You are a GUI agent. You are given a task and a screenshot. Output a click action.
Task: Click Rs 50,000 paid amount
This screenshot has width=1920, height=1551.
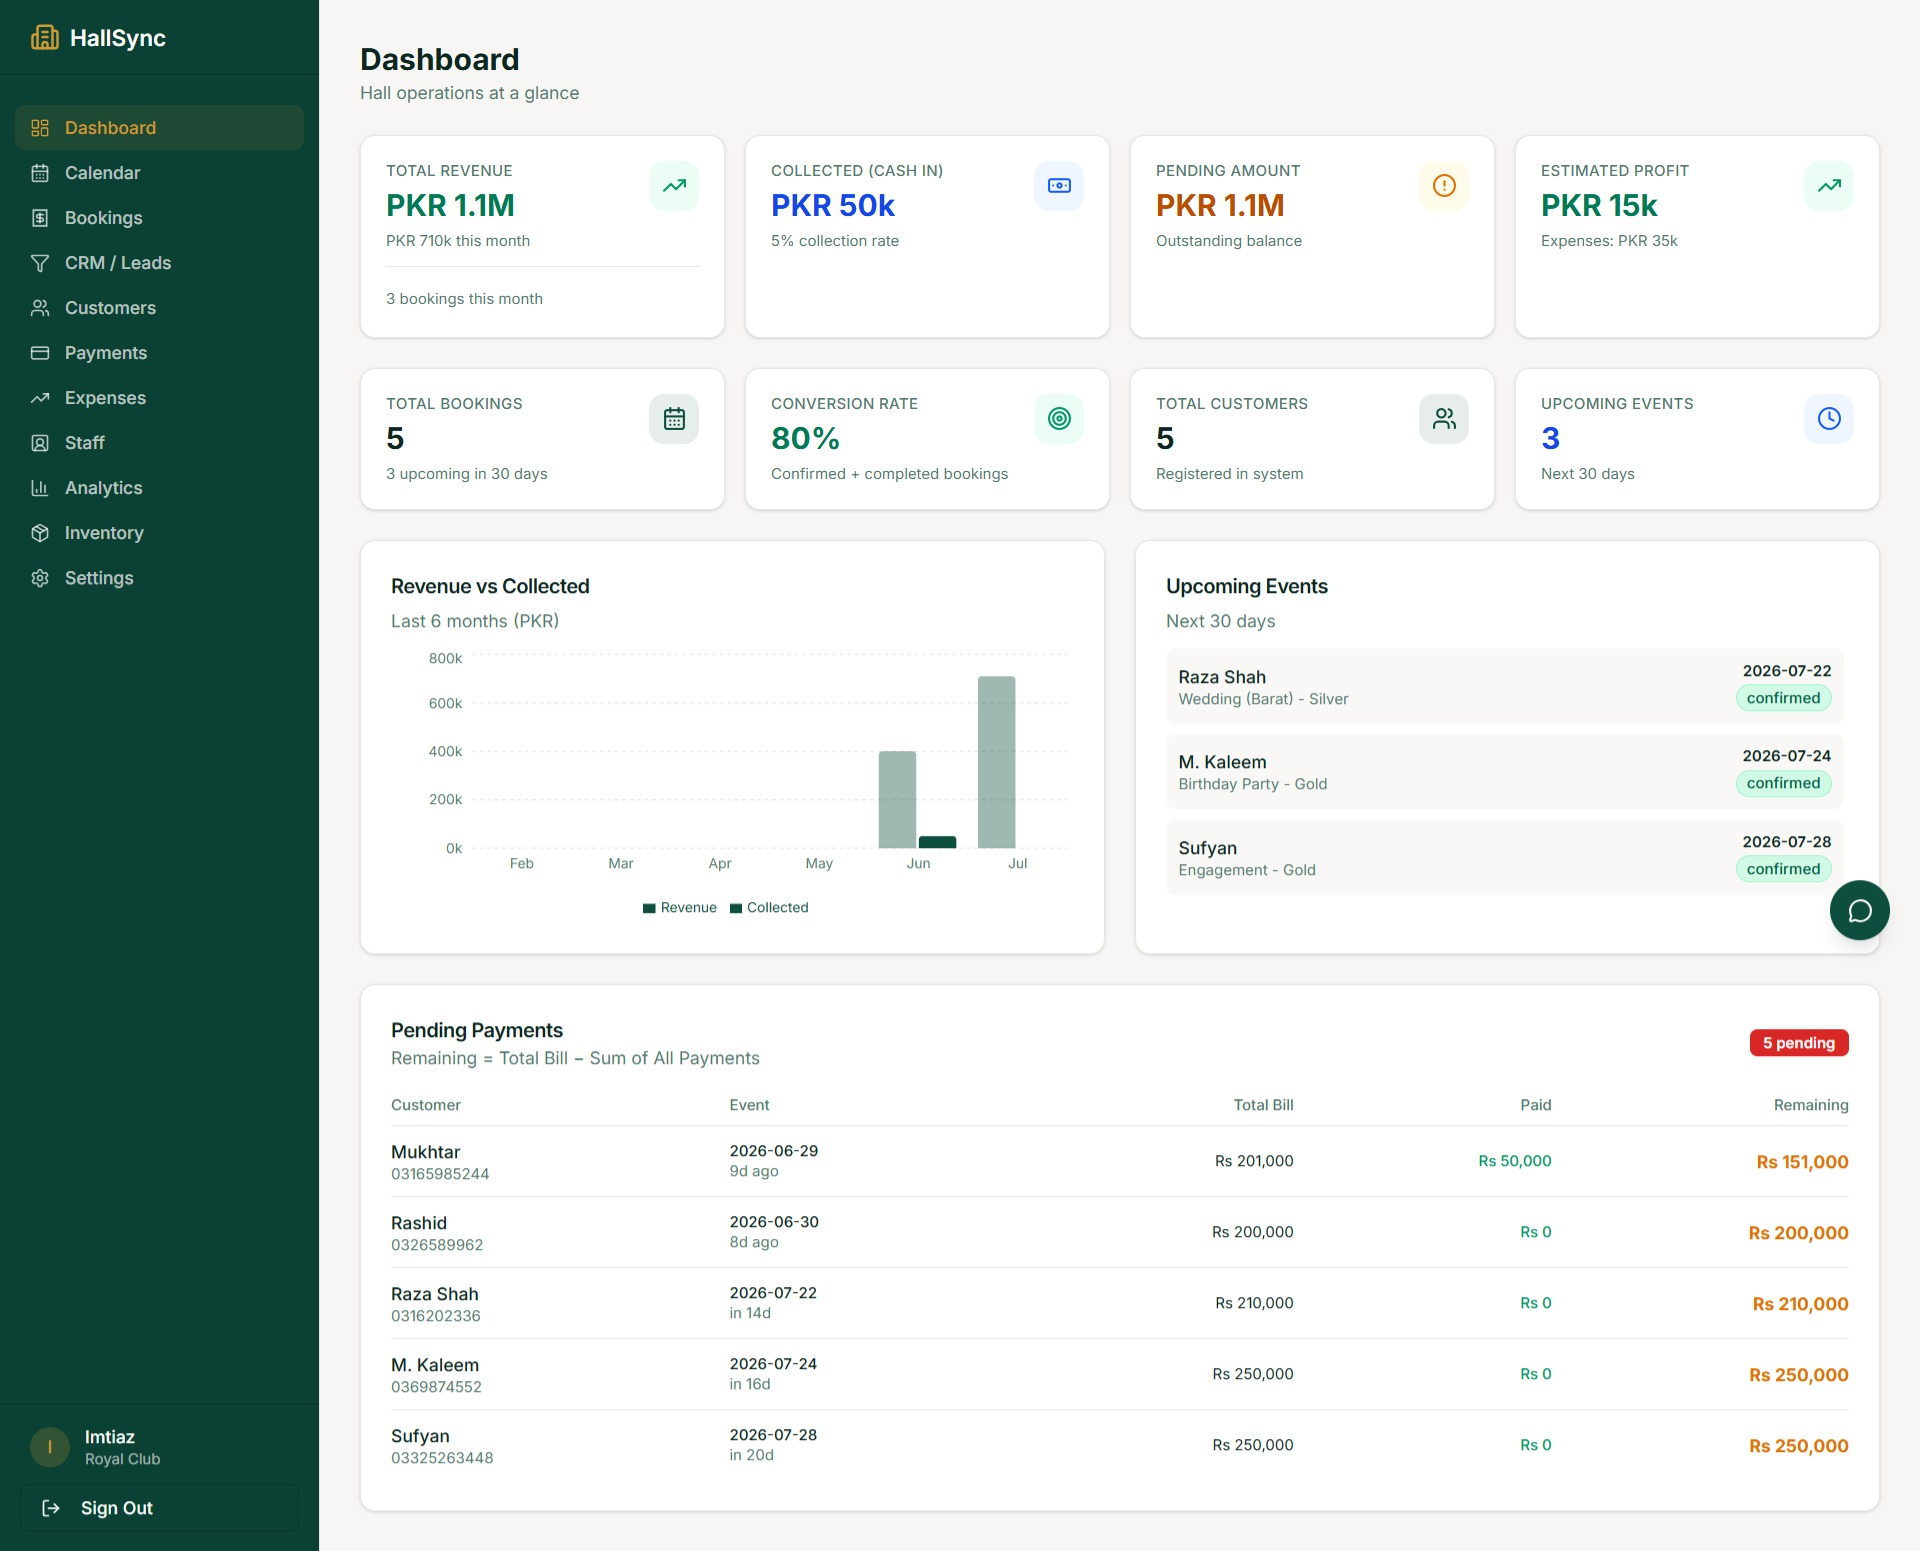pos(1514,1161)
